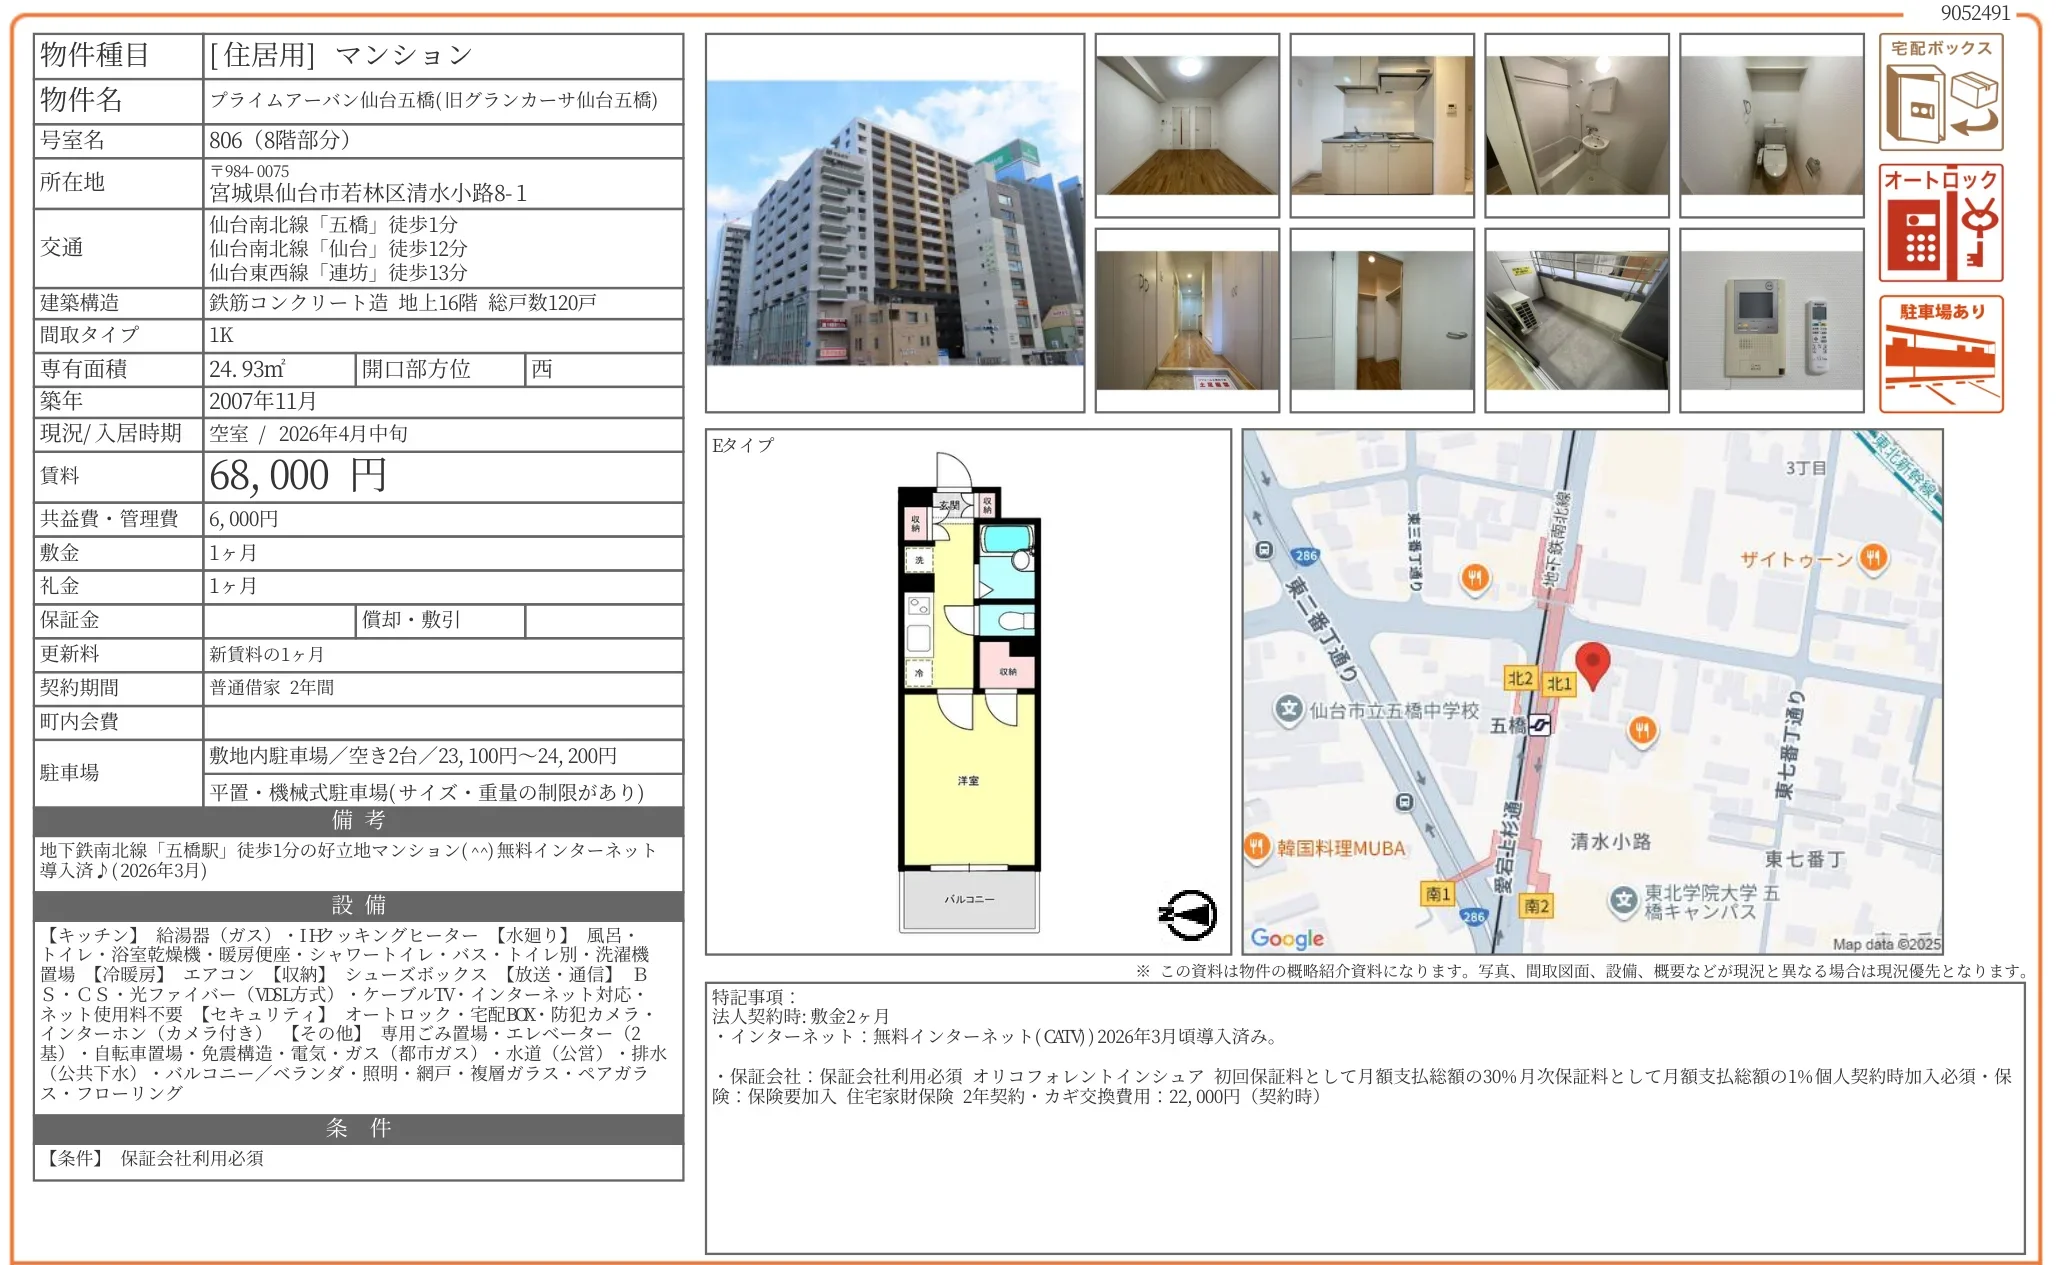The width and height of the screenshot is (2056, 1265).
Task: Click the opening direction value 西
Action: point(542,369)
